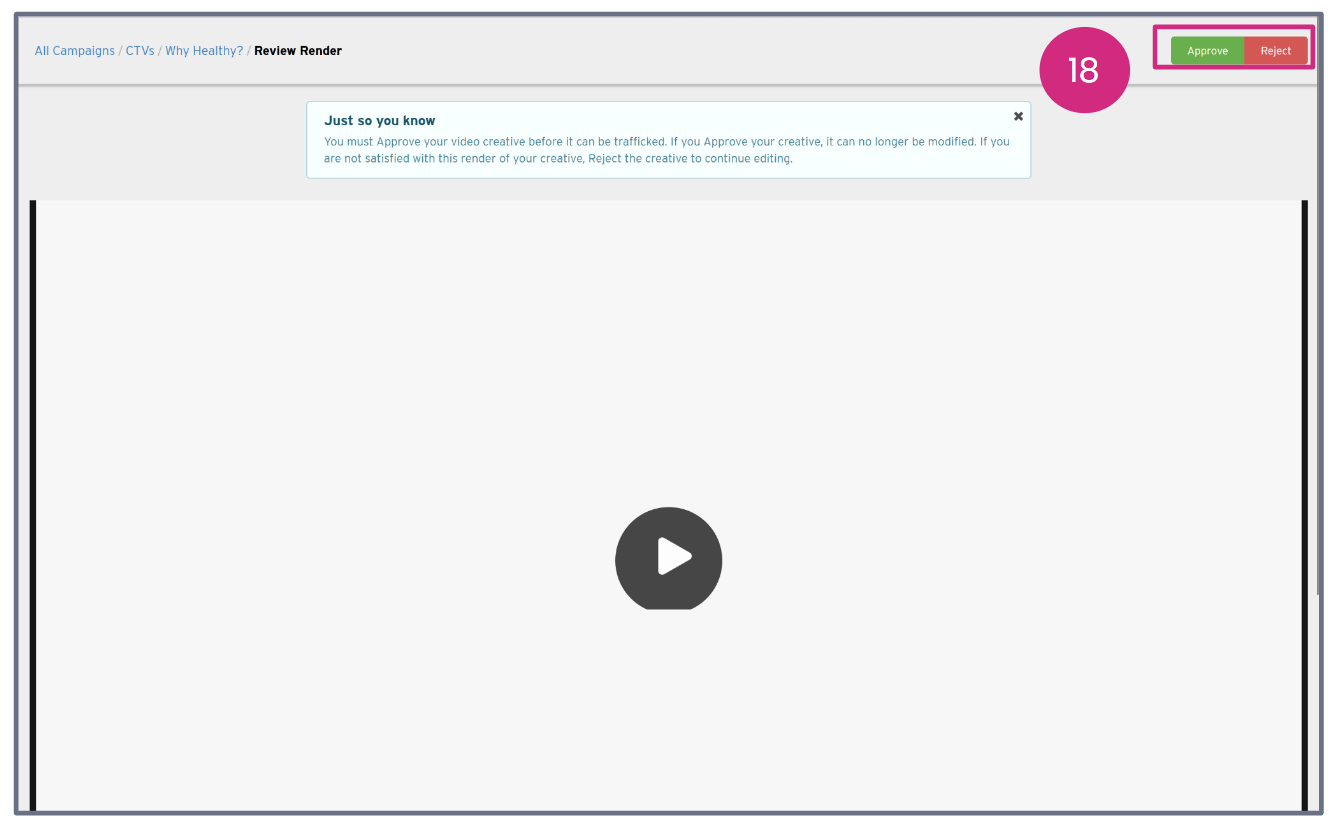Open the CTVs breadcrumb link
This screenshot has height=822, width=1333.
click(x=140, y=51)
